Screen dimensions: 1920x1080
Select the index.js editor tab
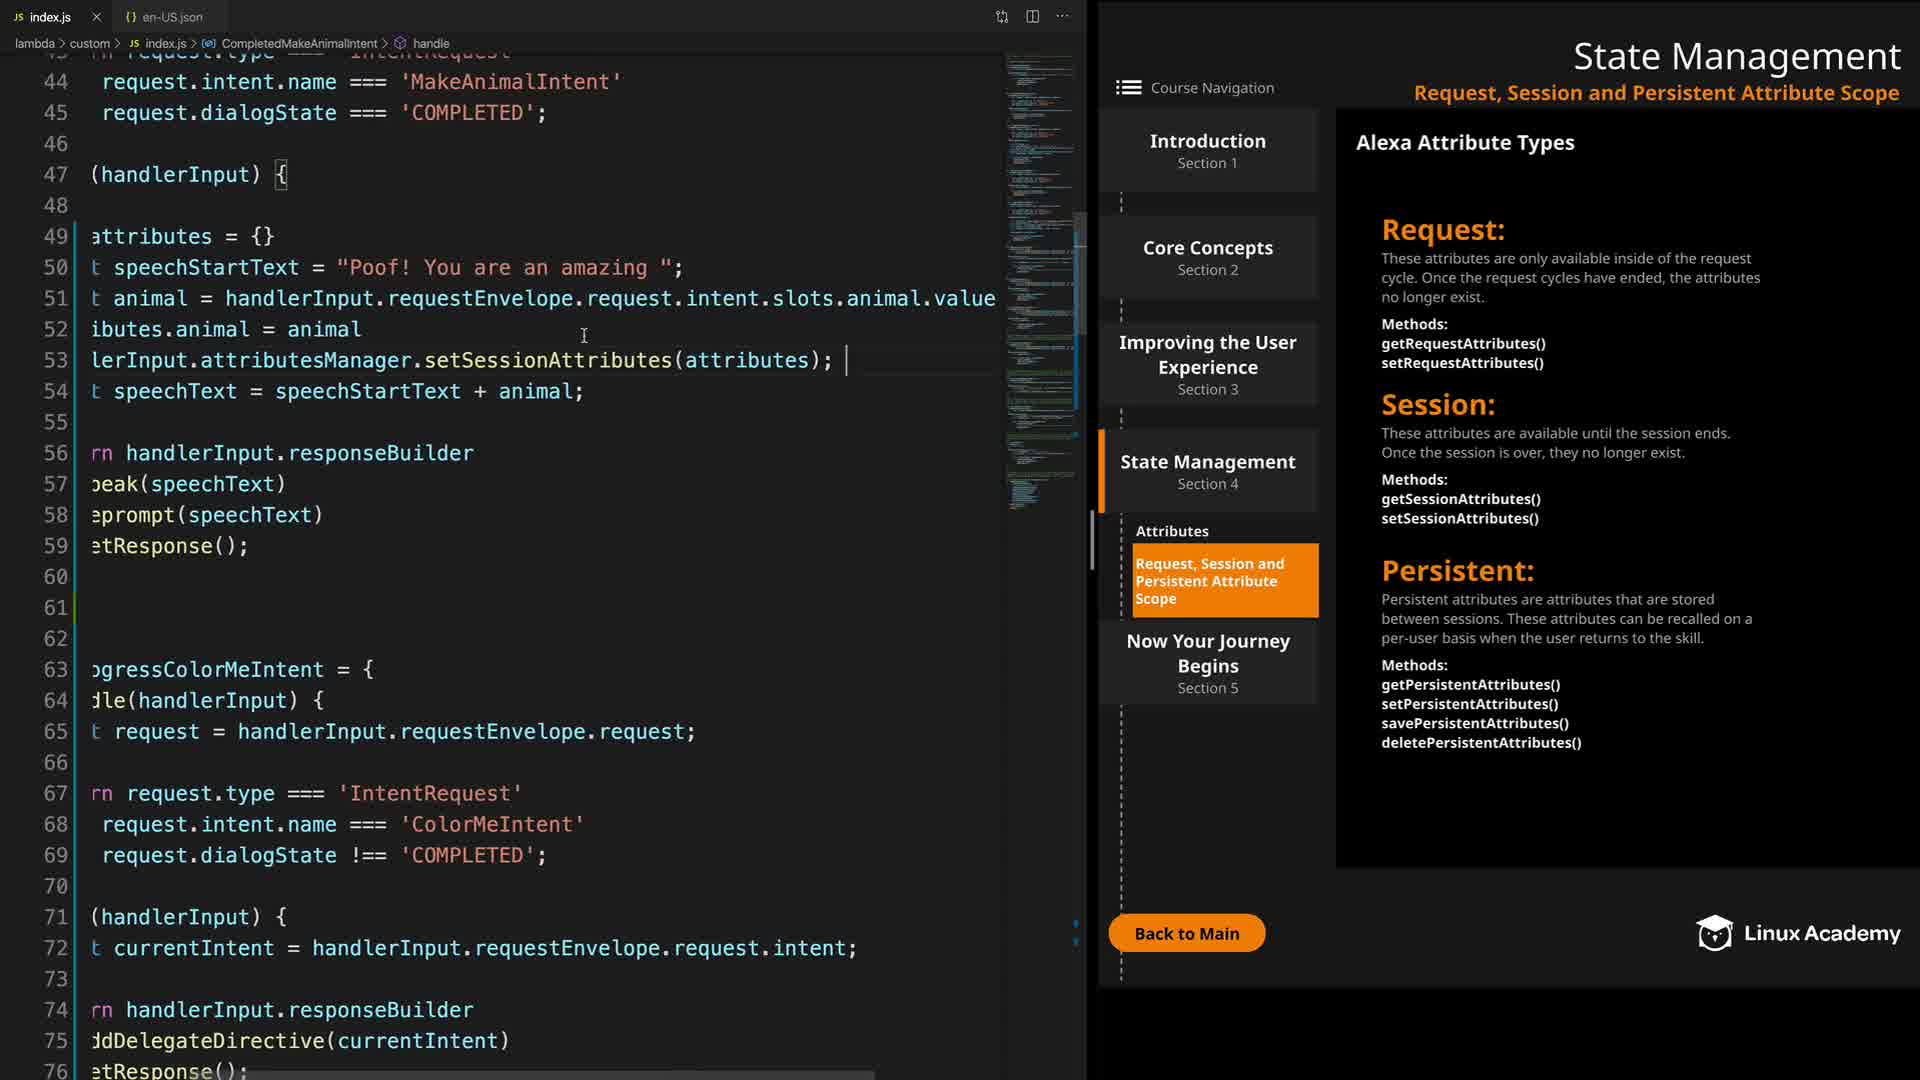click(x=49, y=17)
